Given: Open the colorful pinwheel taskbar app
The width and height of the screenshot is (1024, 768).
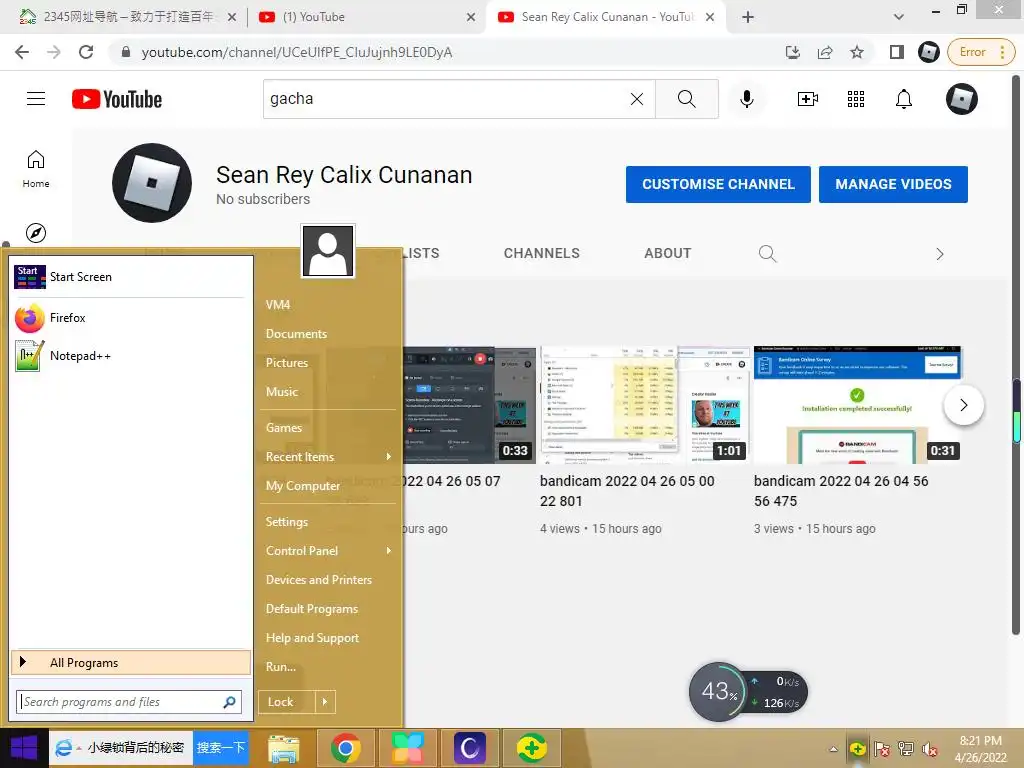Looking at the screenshot, I should (408, 748).
